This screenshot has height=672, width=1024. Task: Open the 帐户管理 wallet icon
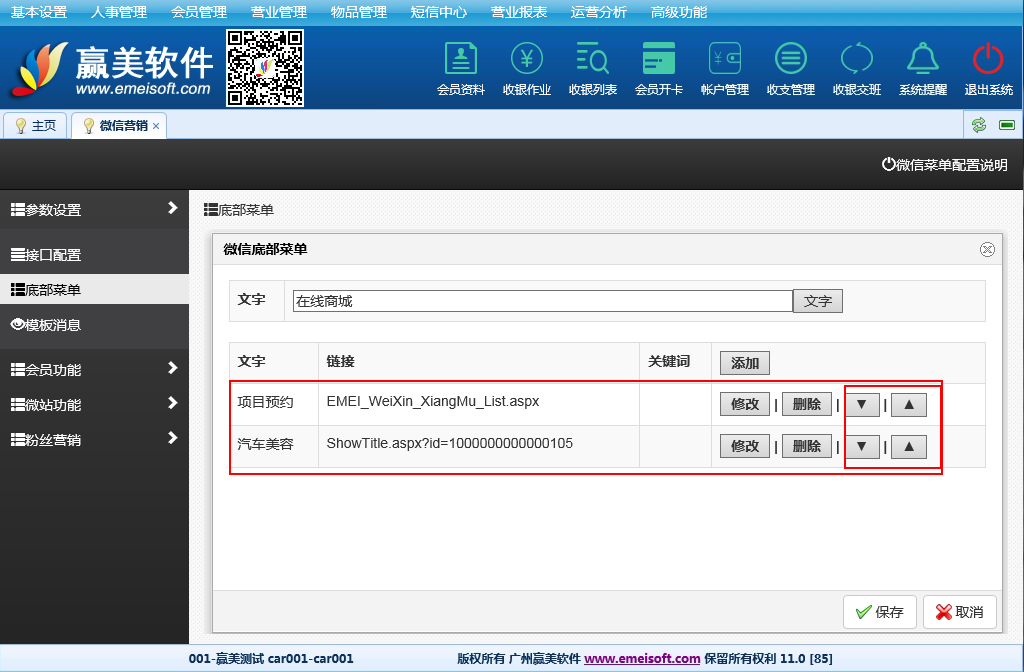pos(725,61)
